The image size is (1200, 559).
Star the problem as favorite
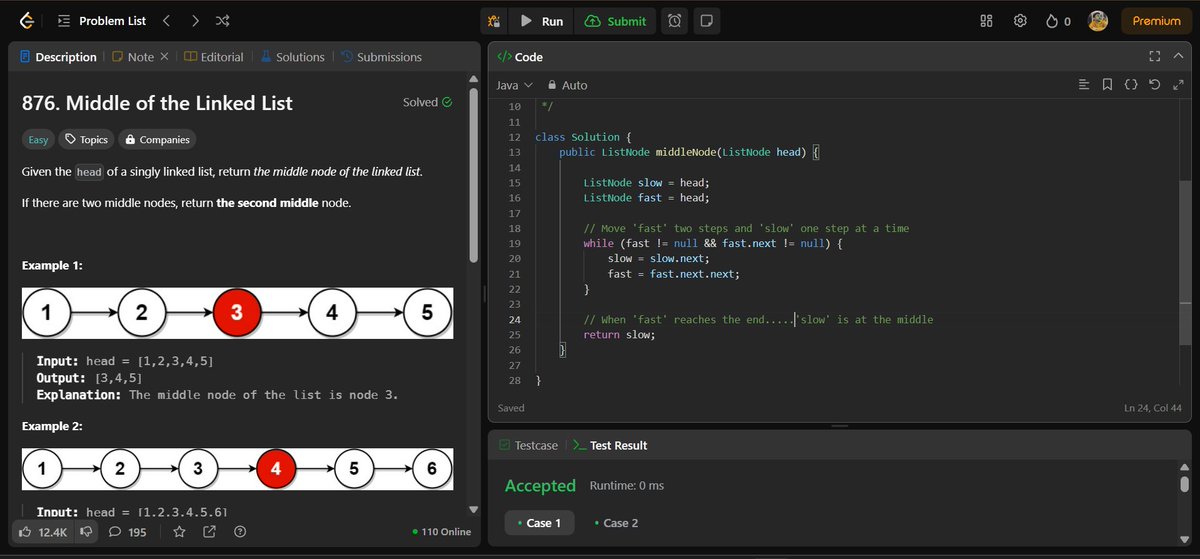coord(179,532)
